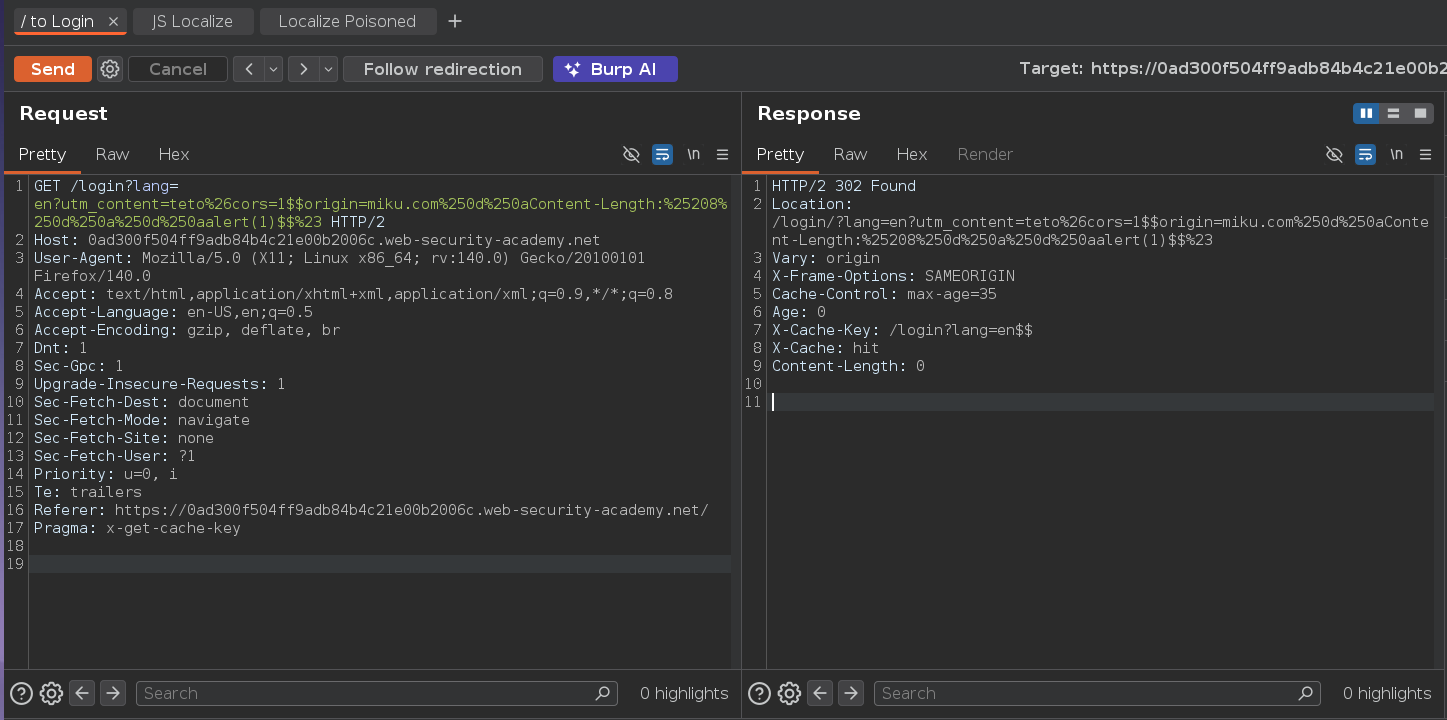Select top-bottom split layout view
The image size is (1447, 720).
[1393, 114]
